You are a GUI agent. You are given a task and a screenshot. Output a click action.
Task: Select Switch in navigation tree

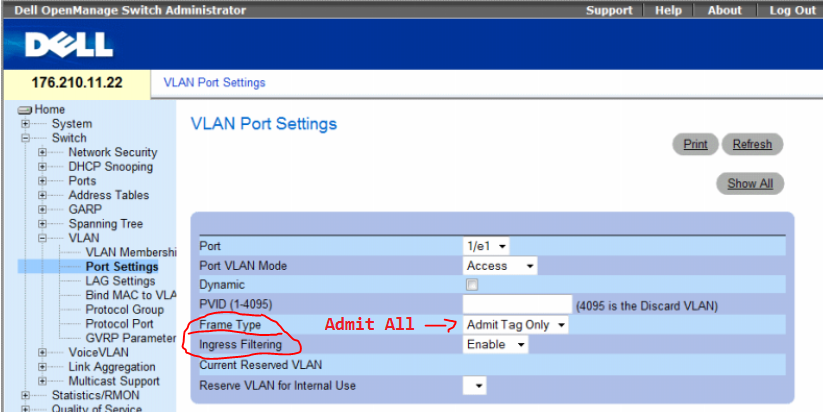(x=69, y=138)
